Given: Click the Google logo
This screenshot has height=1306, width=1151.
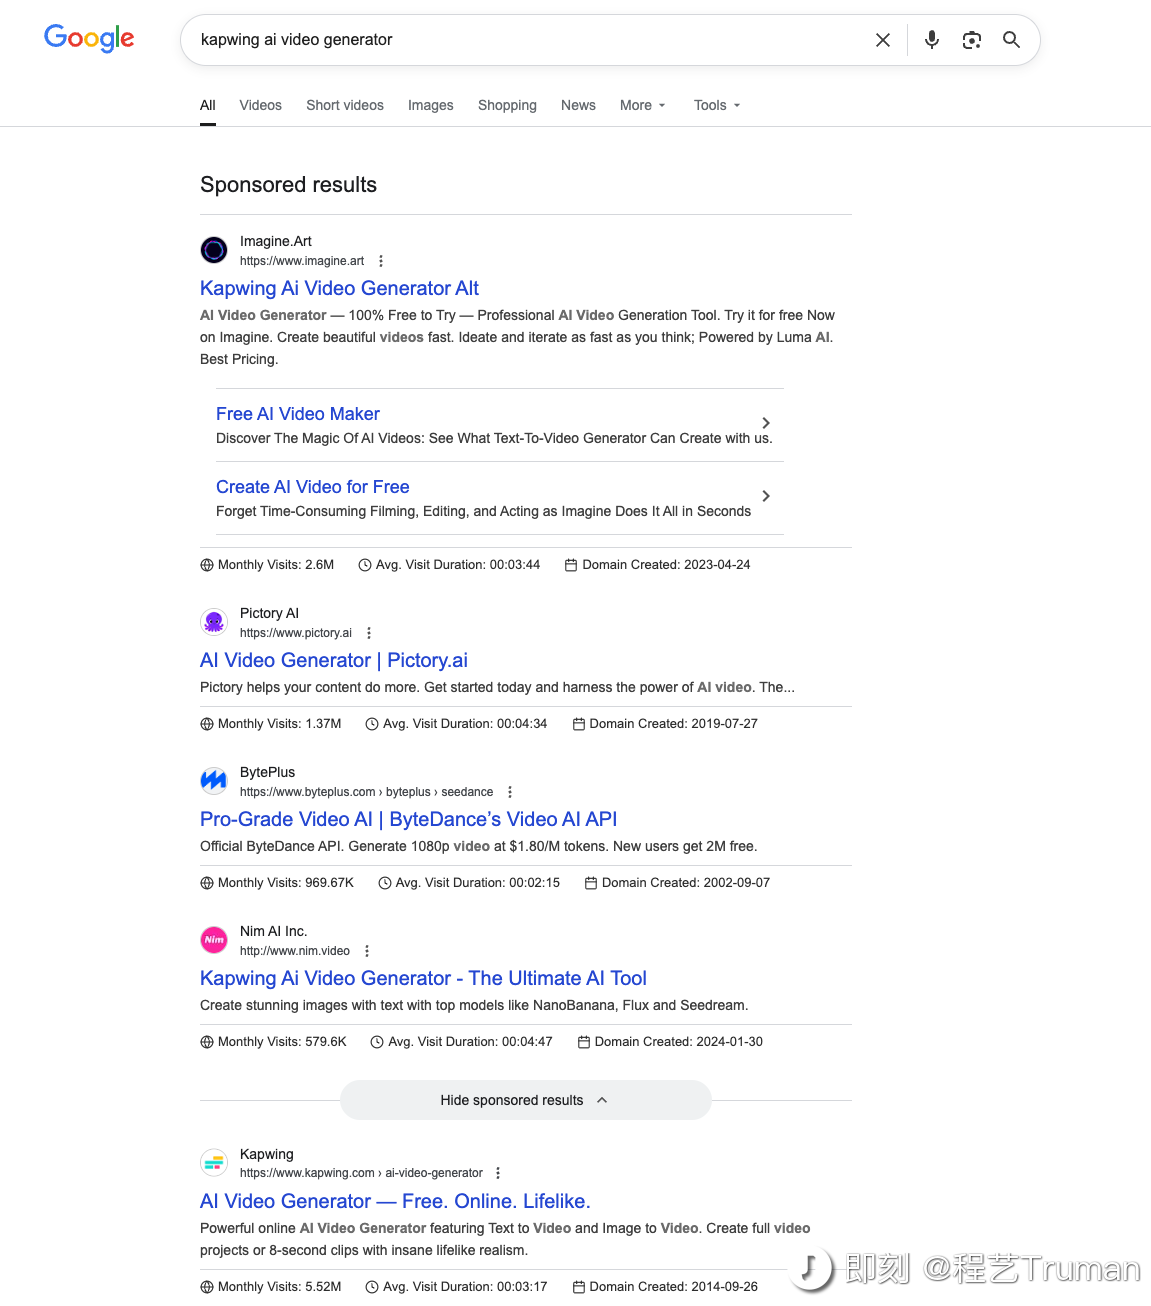Looking at the screenshot, I should click(x=89, y=38).
